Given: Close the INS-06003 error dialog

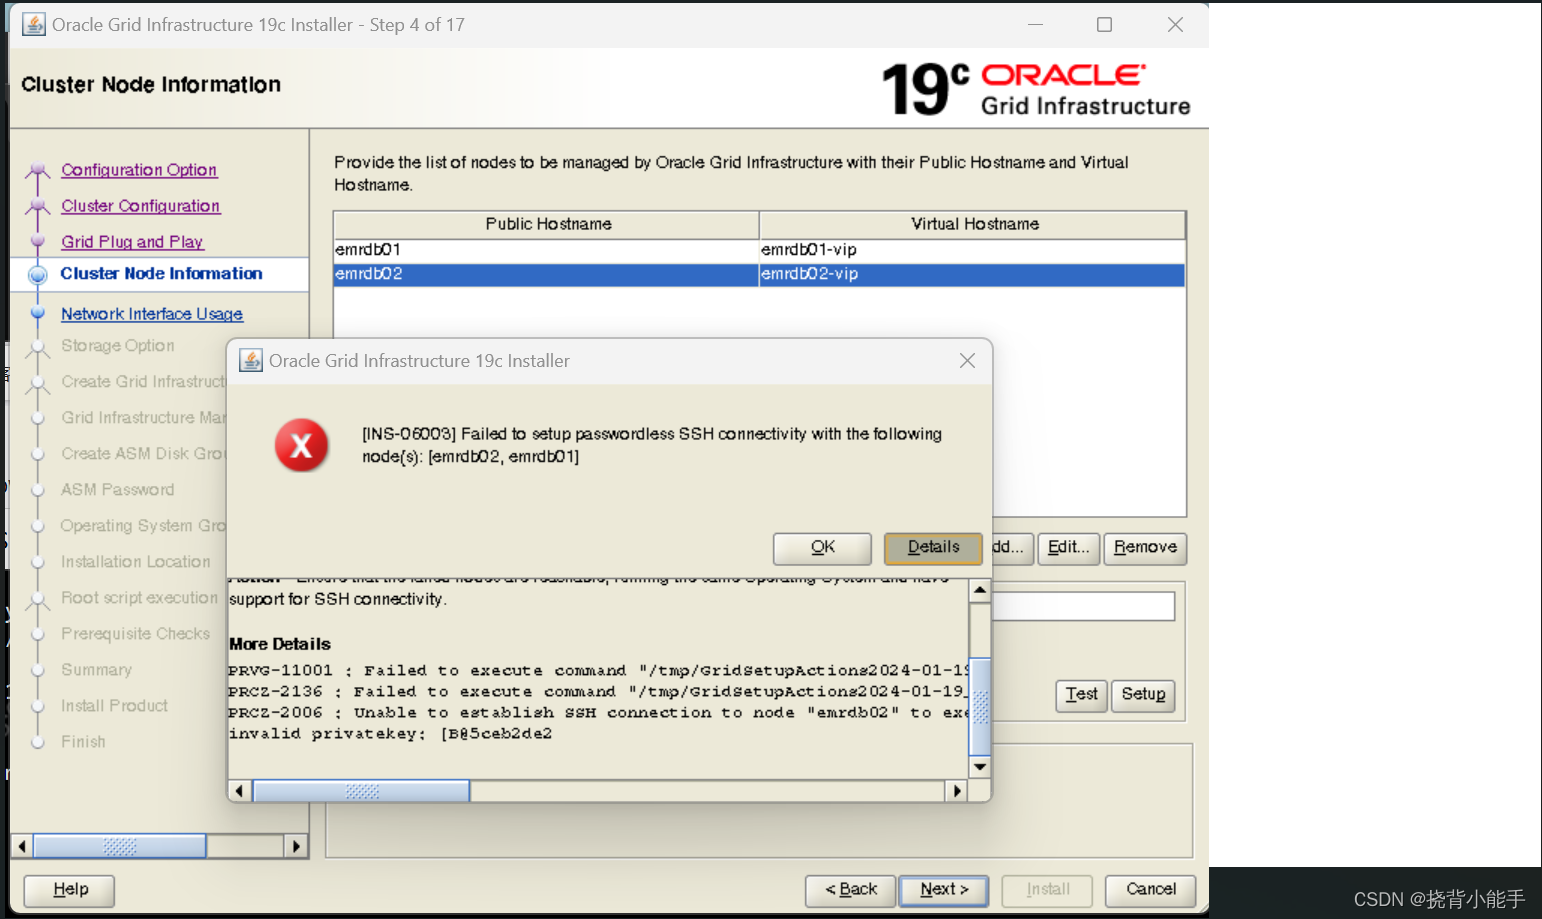Looking at the screenshot, I should [967, 361].
